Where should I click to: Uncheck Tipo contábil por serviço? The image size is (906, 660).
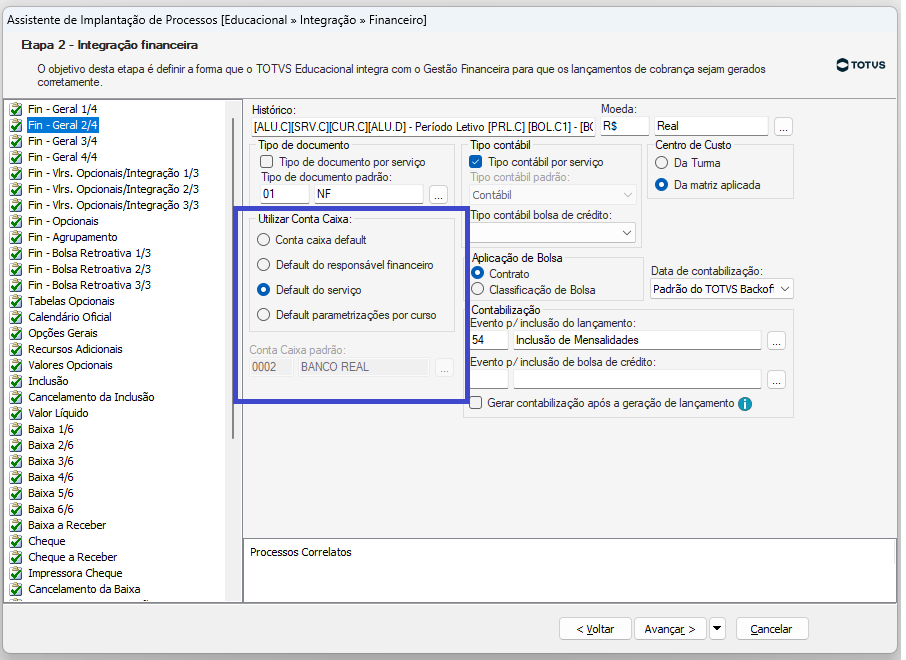pyautogui.click(x=476, y=162)
